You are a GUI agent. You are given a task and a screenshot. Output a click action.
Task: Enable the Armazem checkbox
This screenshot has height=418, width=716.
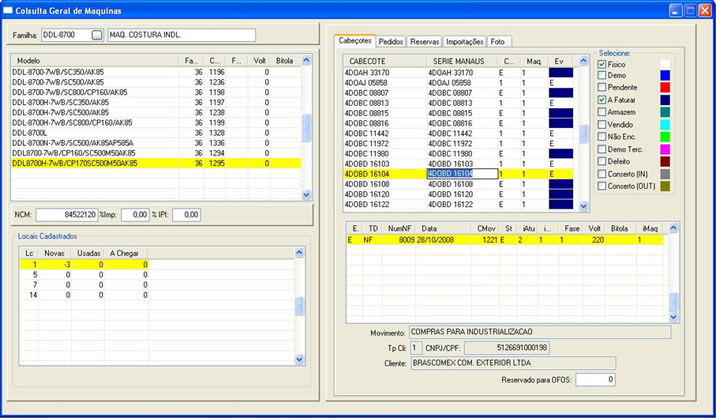[602, 112]
